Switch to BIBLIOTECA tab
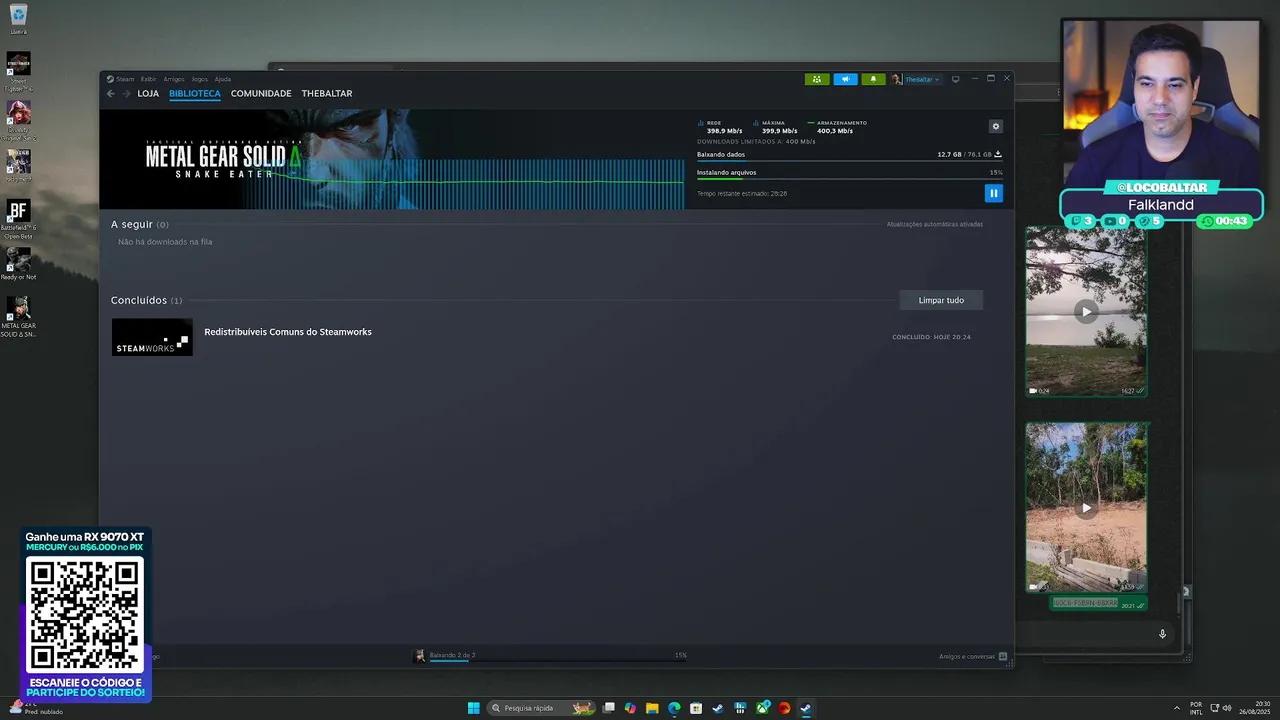This screenshot has width=1280, height=720. pyautogui.click(x=195, y=94)
